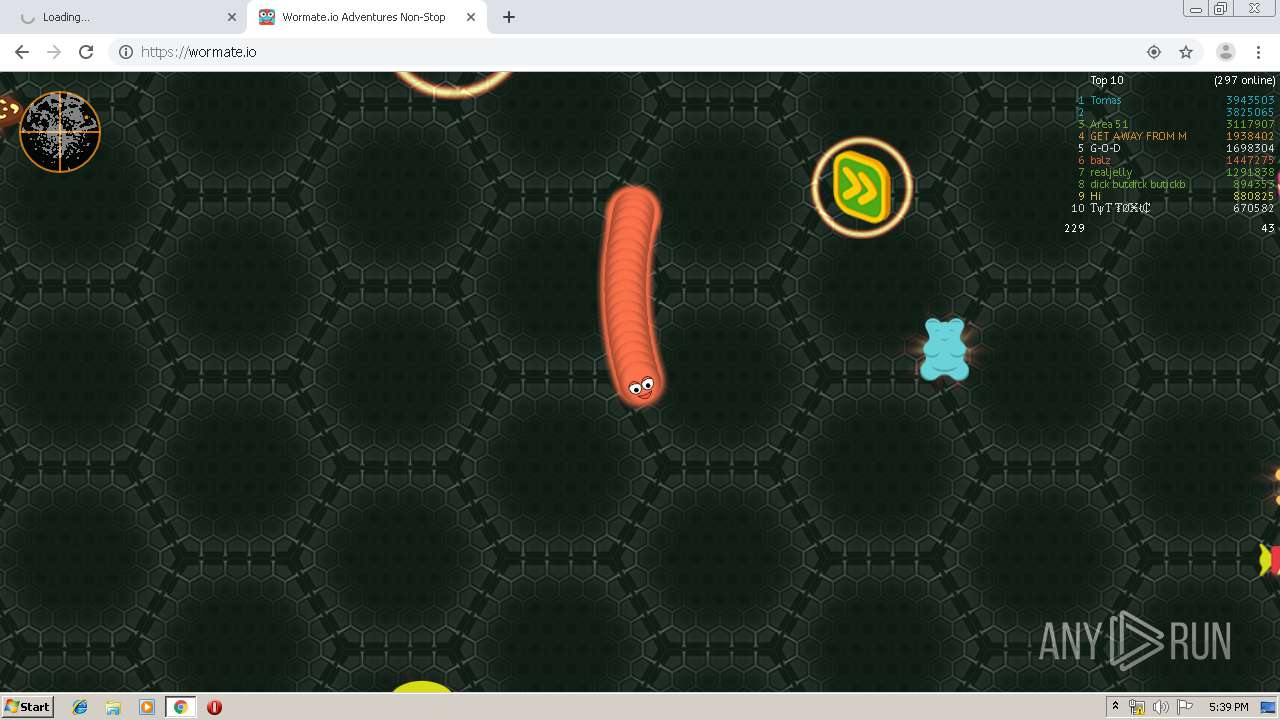The image size is (1280, 720).
Task: Click leaderboard entry Hi
Action: click(1095, 196)
